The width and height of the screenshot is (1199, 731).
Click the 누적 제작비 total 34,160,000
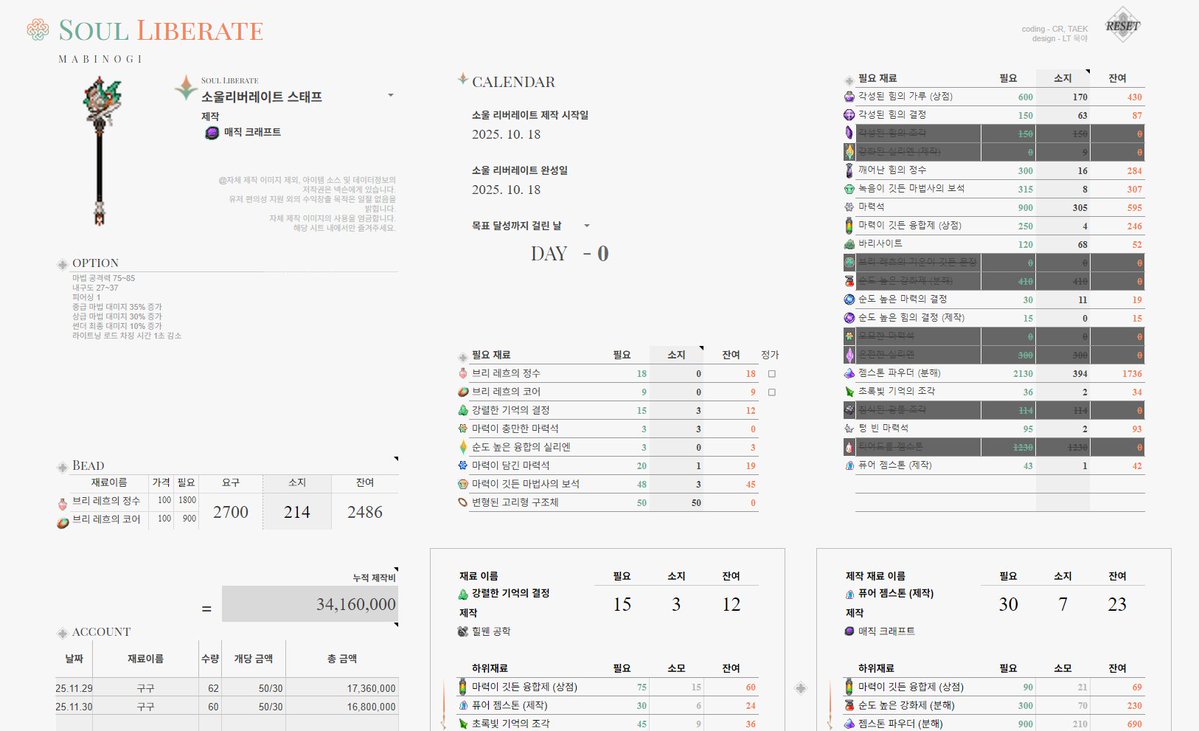tap(310, 604)
